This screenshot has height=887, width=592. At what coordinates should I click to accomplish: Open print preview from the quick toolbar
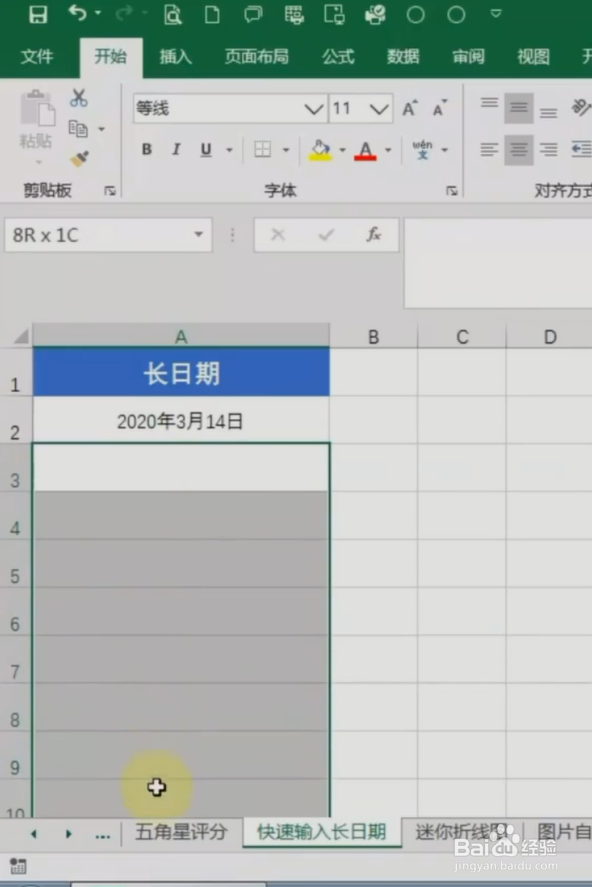[x=172, y=14]
